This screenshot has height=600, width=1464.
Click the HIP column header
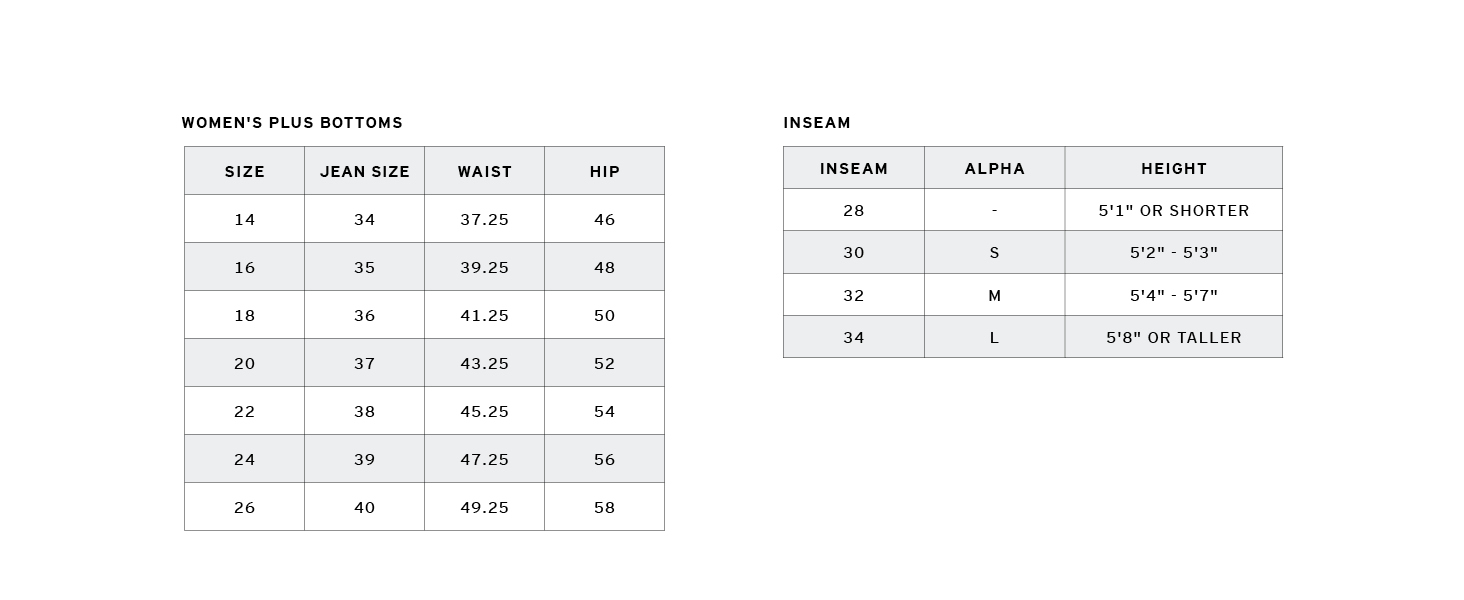[x=605, y=172]
